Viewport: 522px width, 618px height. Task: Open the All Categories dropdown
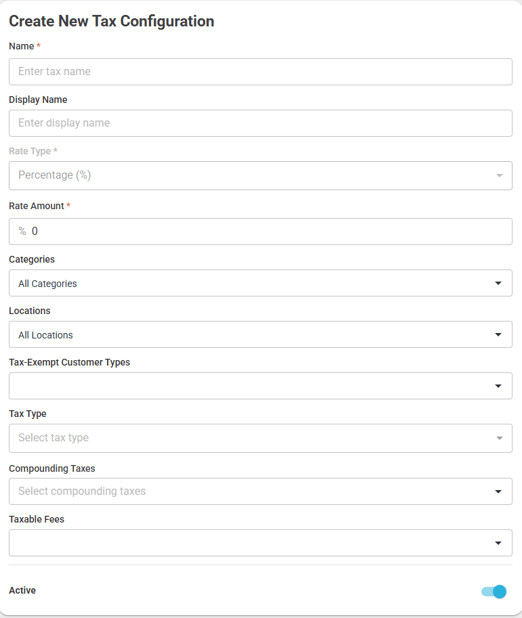pyautogui.click(x=261, y=283)
